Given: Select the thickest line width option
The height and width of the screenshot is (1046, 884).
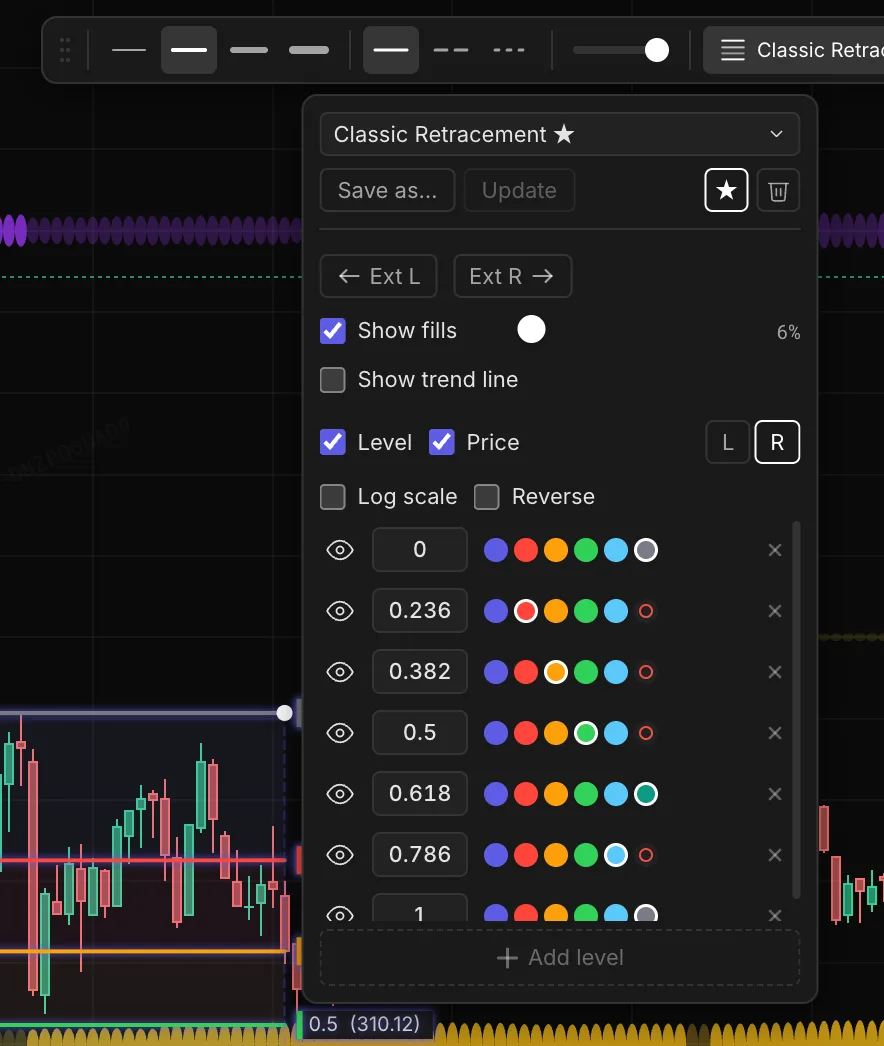Looking at the screenshot, I should pyautogui.click(x=309, y=50).
